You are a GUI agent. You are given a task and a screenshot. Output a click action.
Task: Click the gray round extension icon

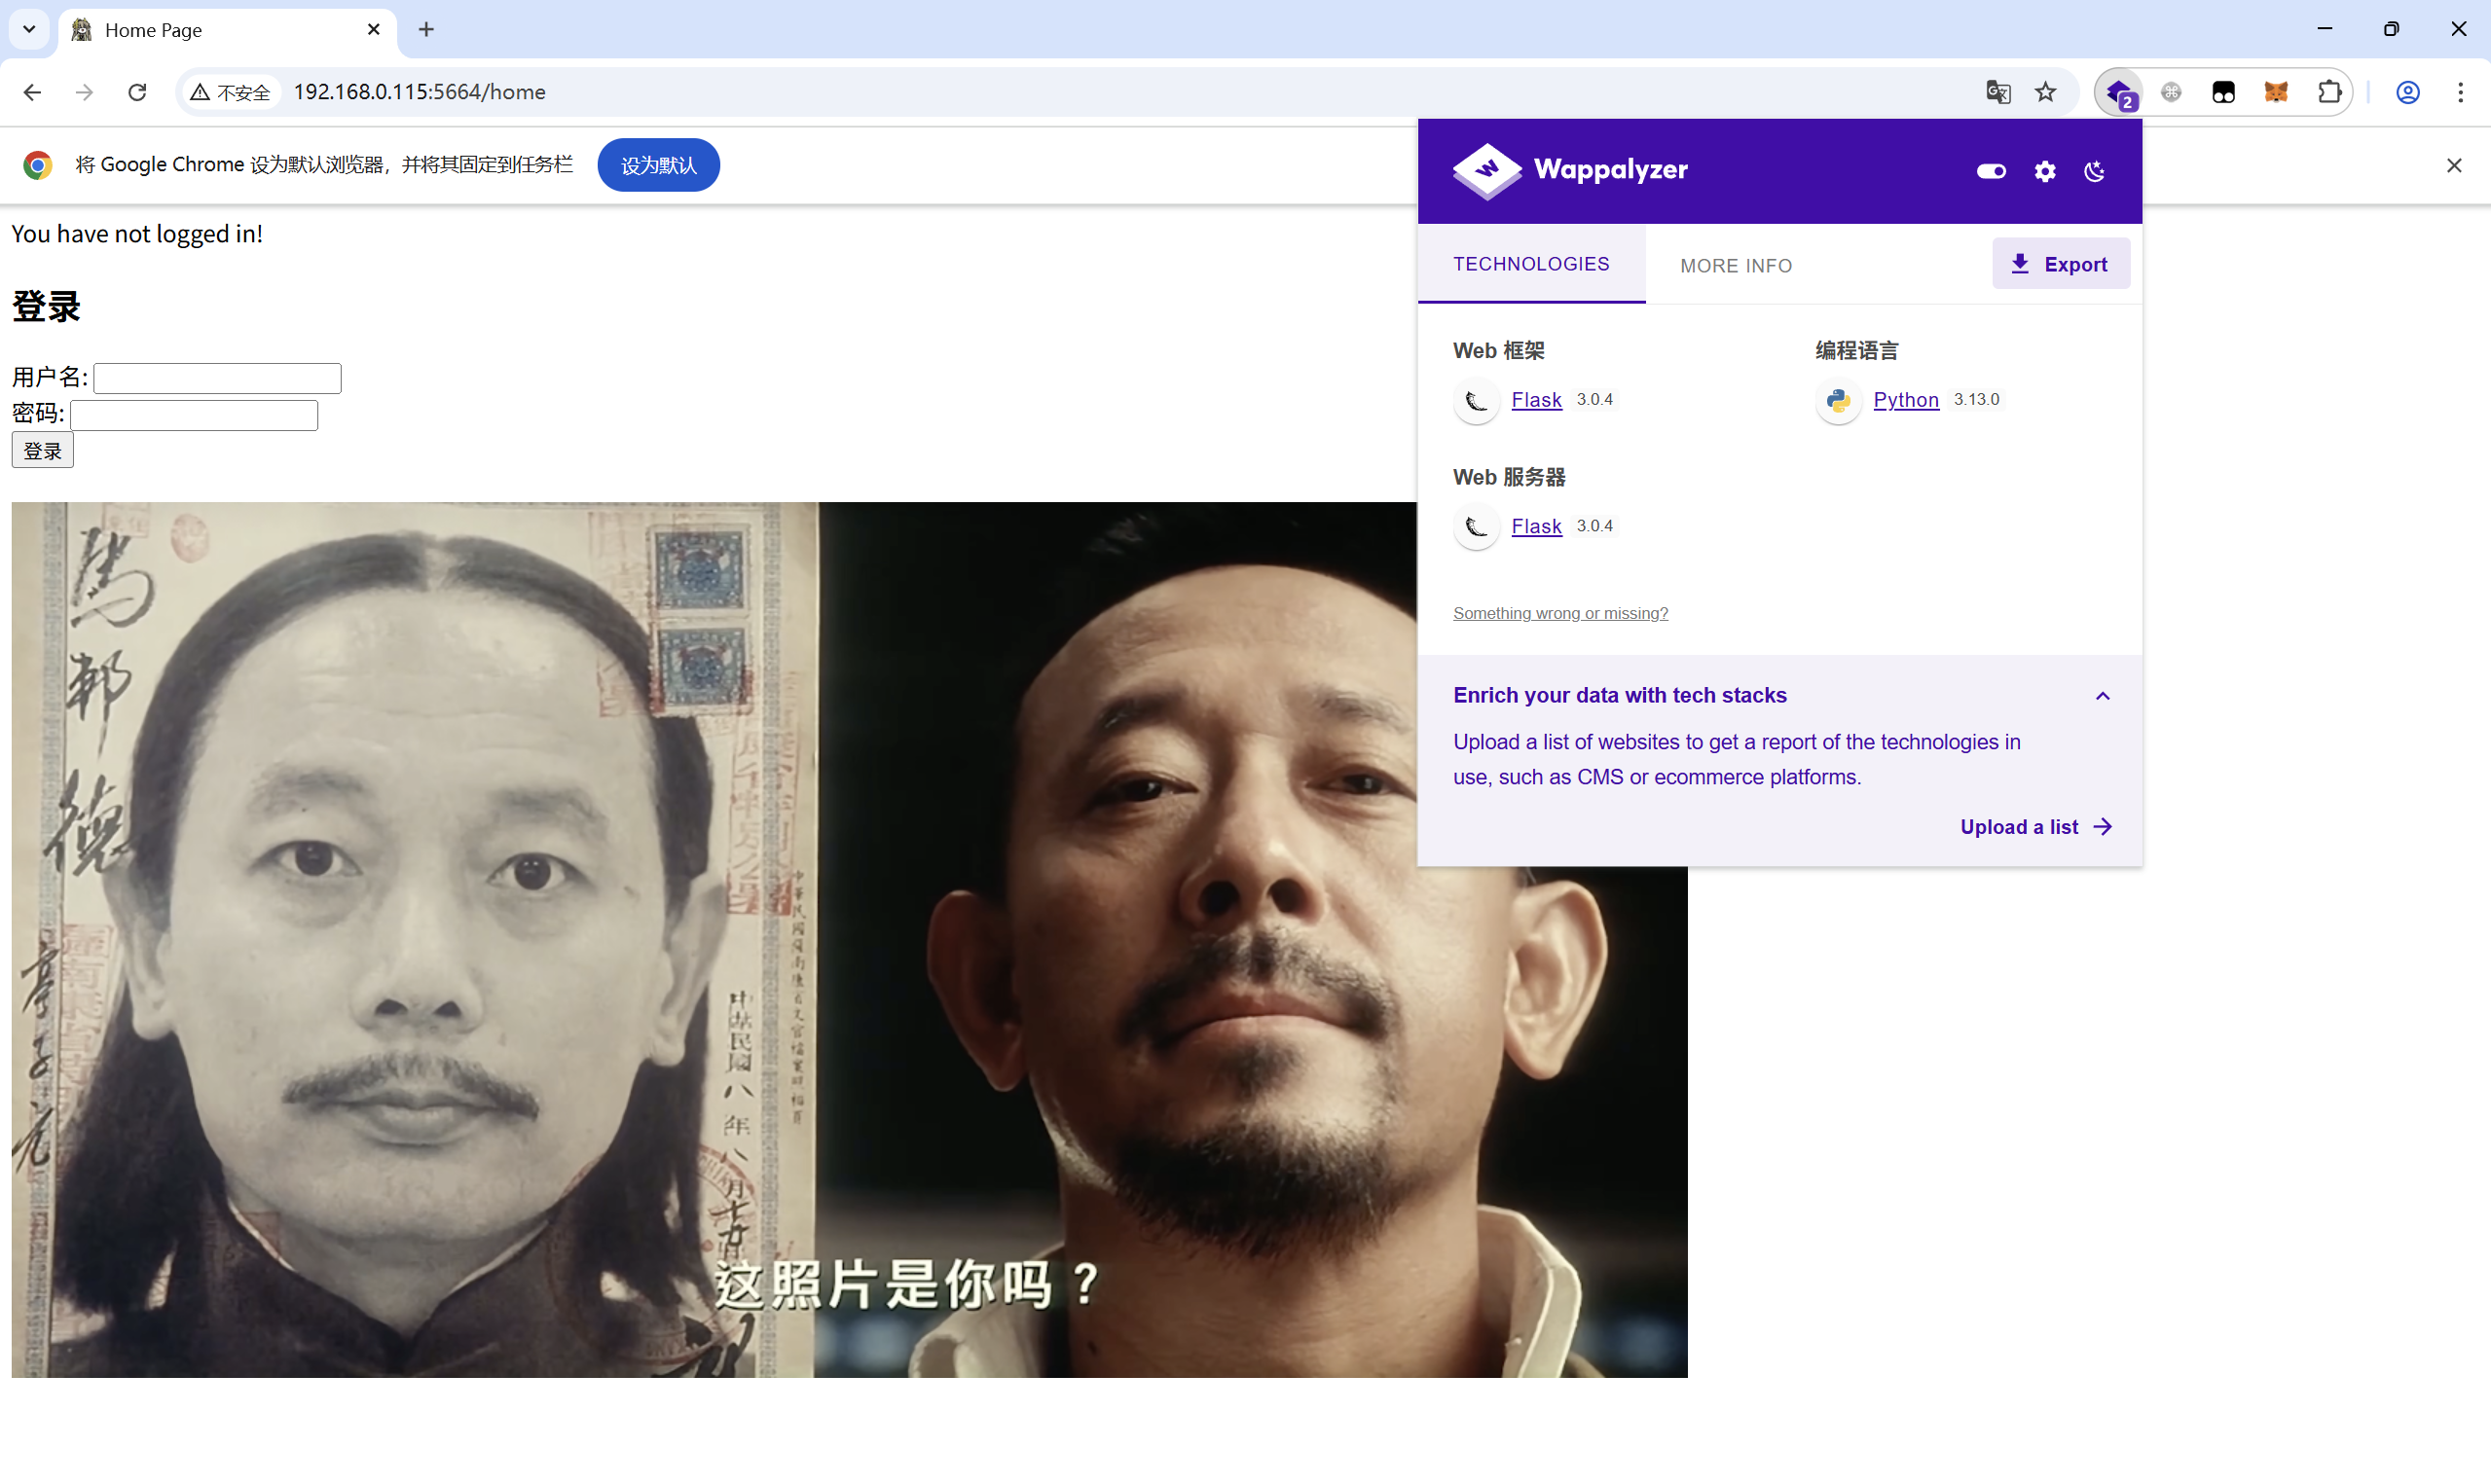pyautogui.click(x=2171, y=92)
